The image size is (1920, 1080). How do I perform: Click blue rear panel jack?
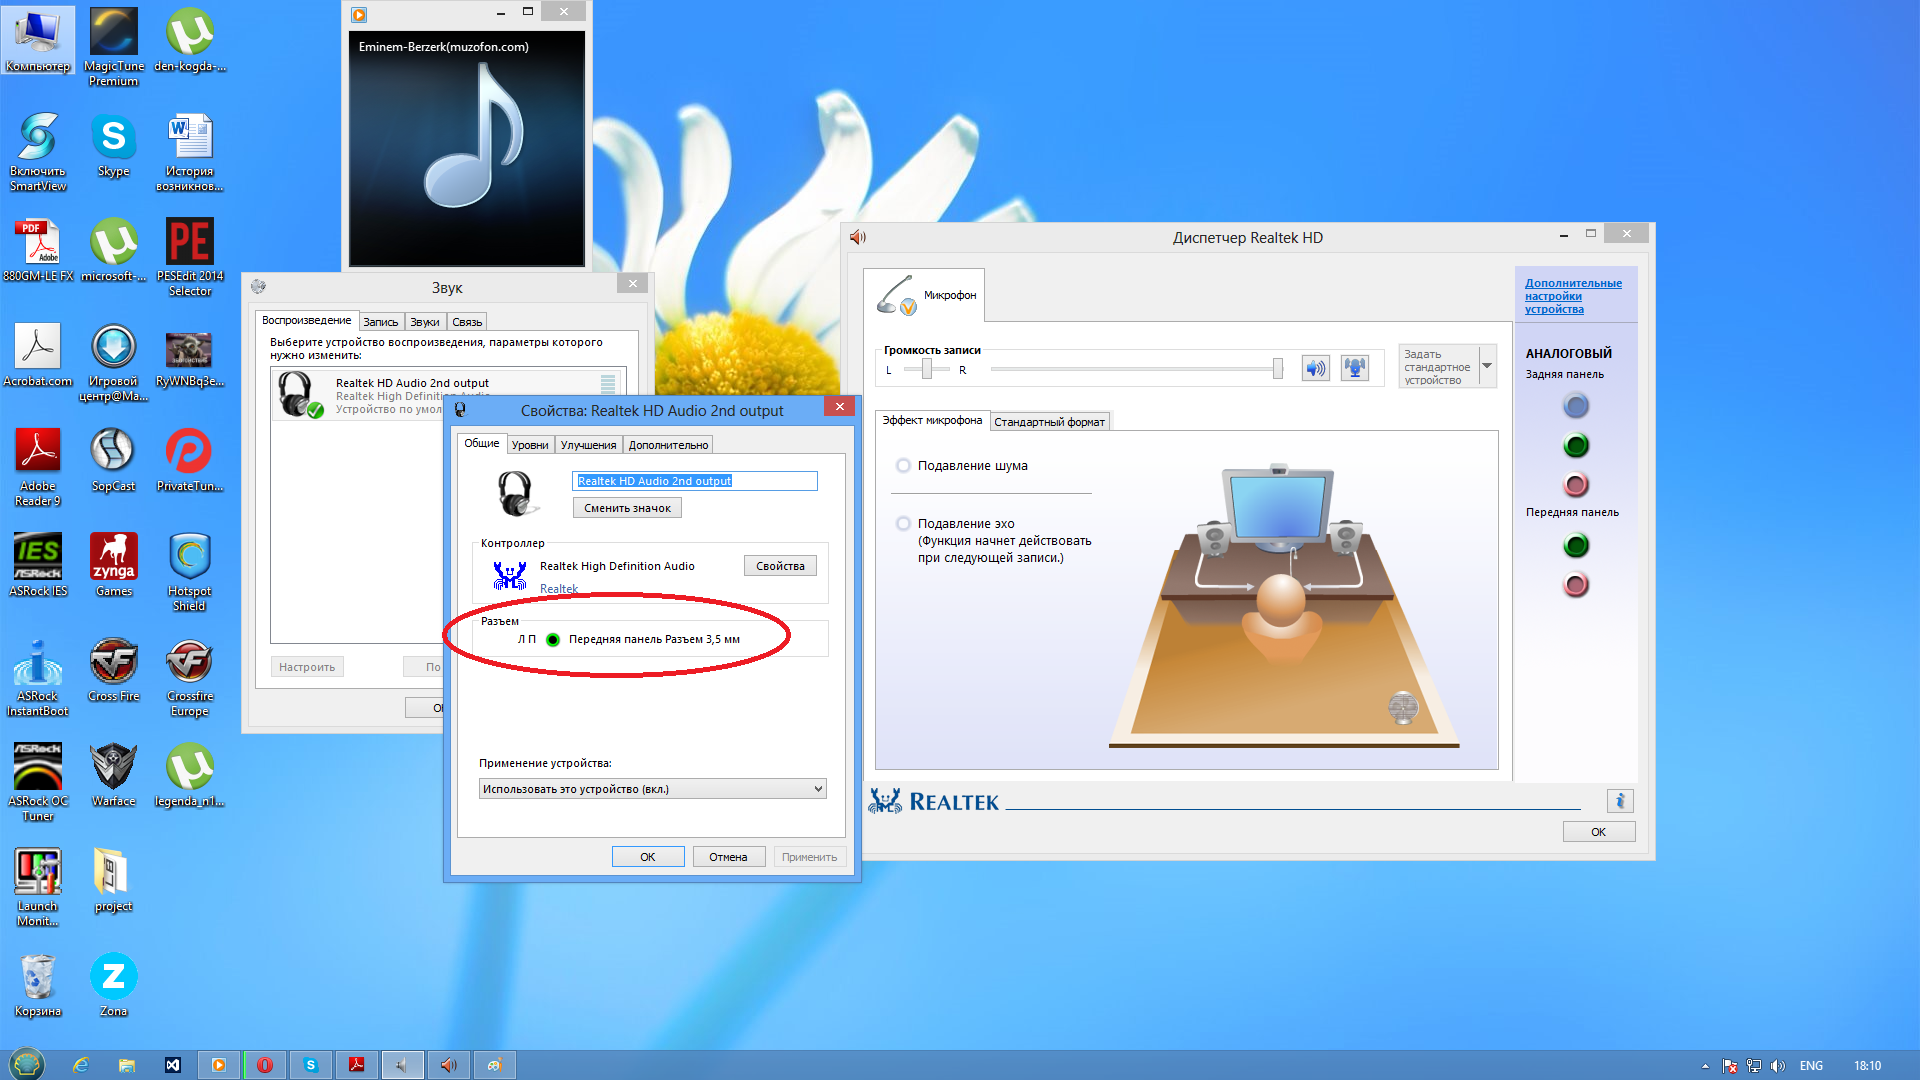(1576, 406)
